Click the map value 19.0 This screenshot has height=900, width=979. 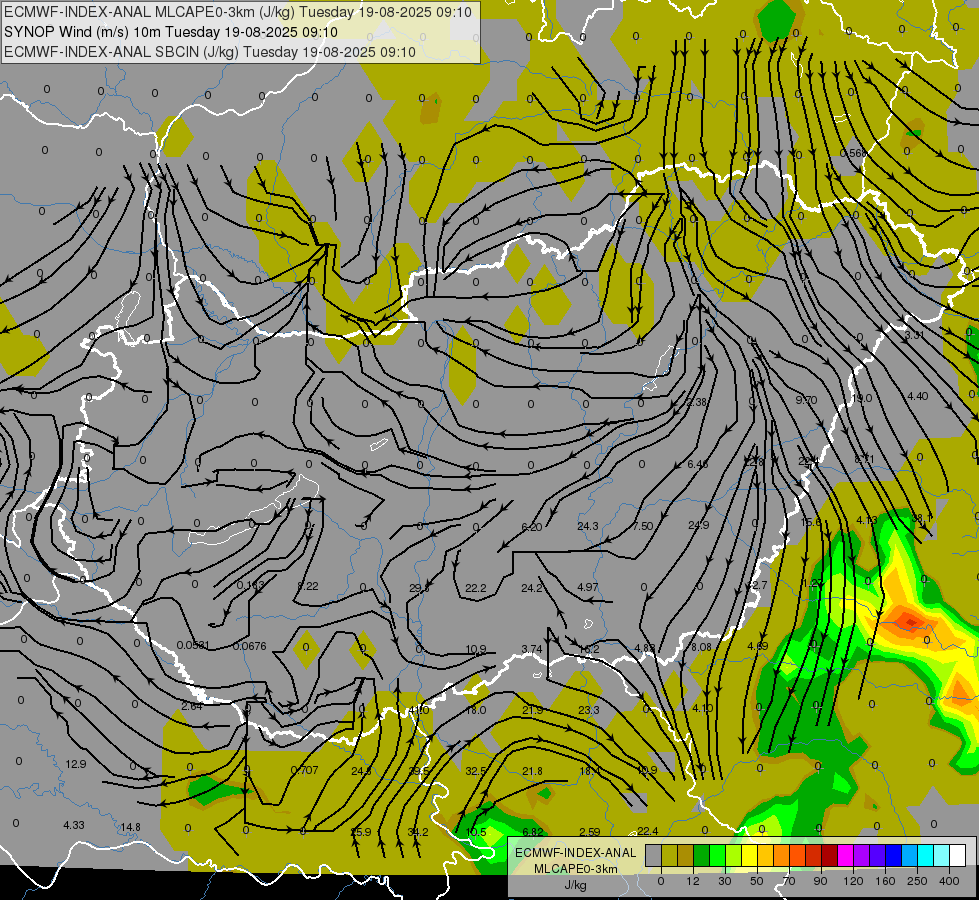click(862, 398)
